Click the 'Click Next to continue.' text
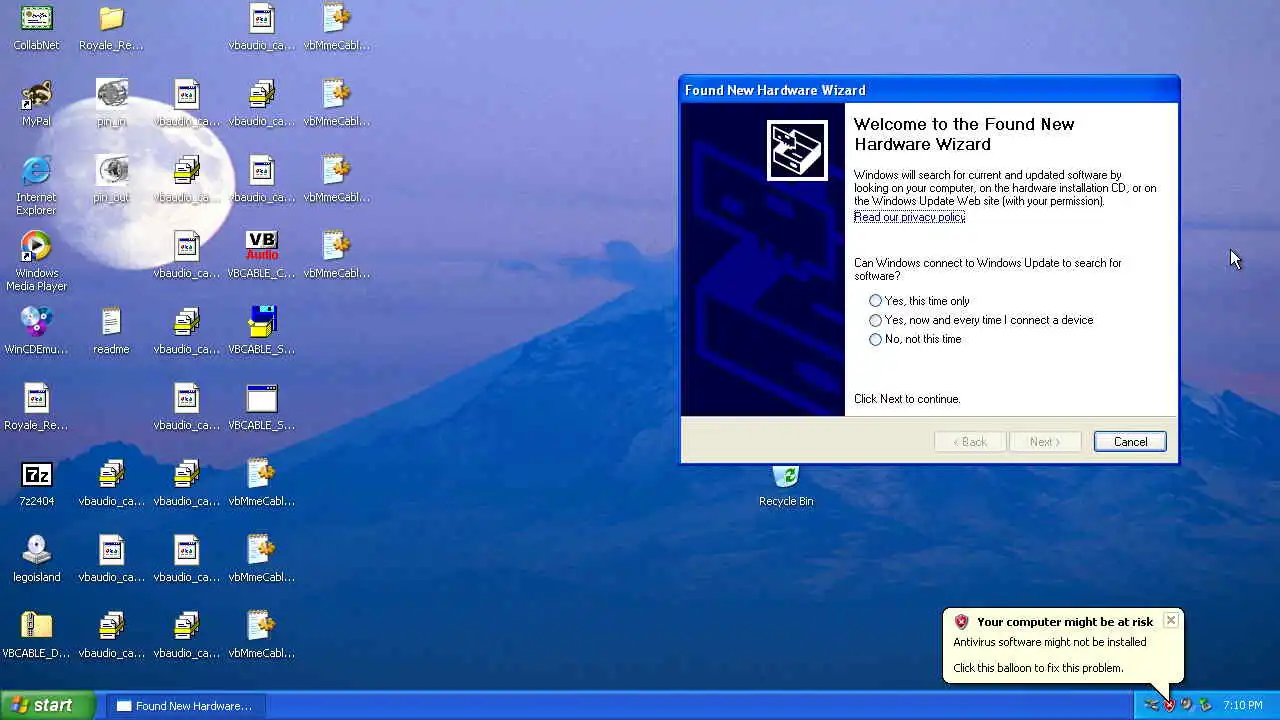The image size is (1280, 720). 907,399
